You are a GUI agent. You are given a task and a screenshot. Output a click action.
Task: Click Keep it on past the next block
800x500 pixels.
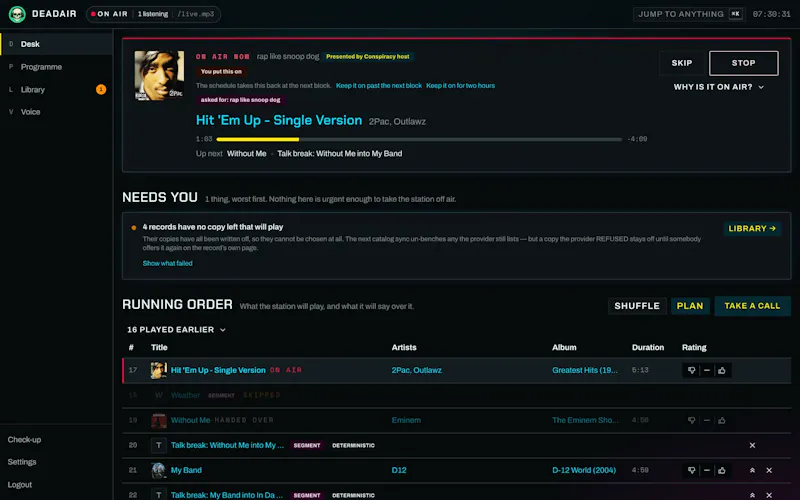click(379, 86)
